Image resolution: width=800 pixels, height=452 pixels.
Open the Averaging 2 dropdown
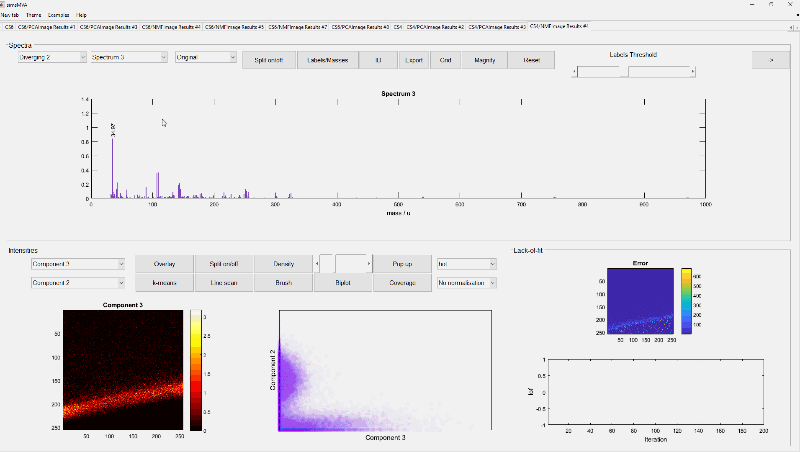tap(50, 58)
